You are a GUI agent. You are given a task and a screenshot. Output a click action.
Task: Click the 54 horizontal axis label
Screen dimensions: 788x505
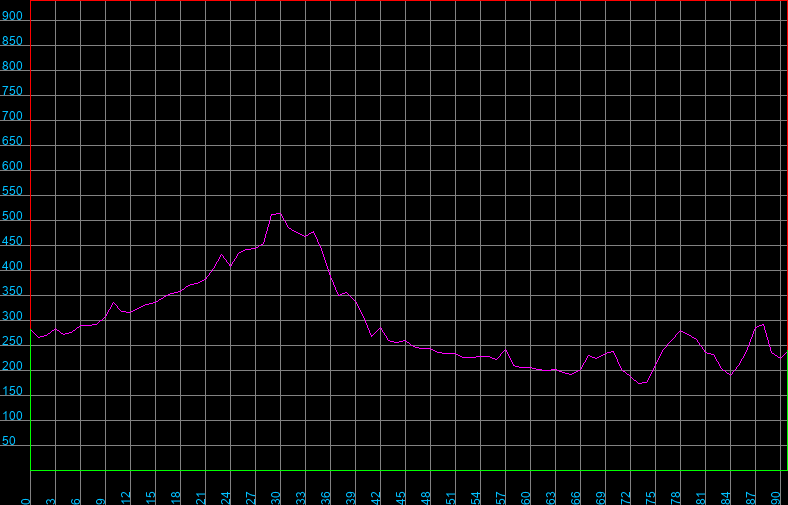pos(476,498)
